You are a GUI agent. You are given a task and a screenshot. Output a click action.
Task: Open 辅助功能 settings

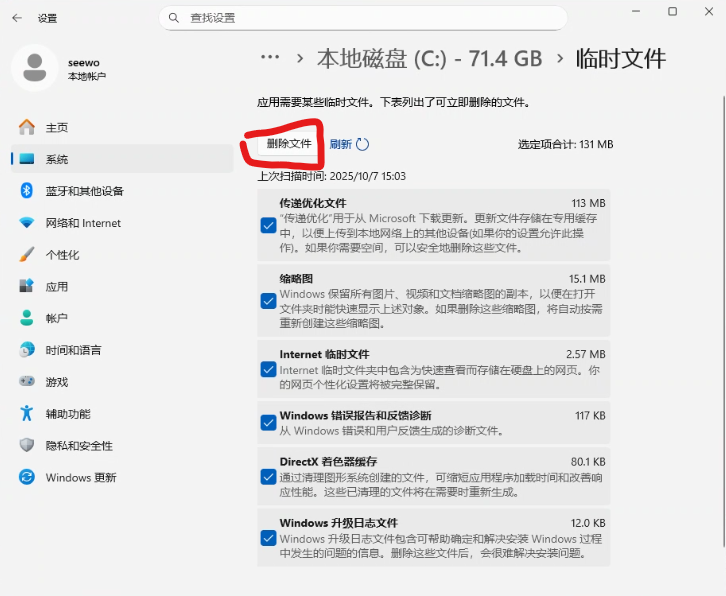point(122,414)
